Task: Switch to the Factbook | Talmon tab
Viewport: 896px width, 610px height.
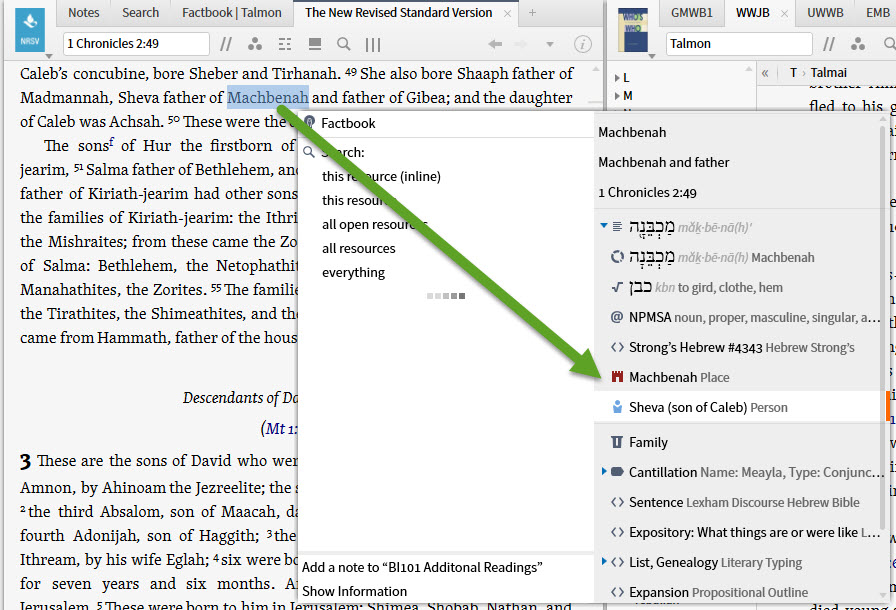Action: pos(232,13)
